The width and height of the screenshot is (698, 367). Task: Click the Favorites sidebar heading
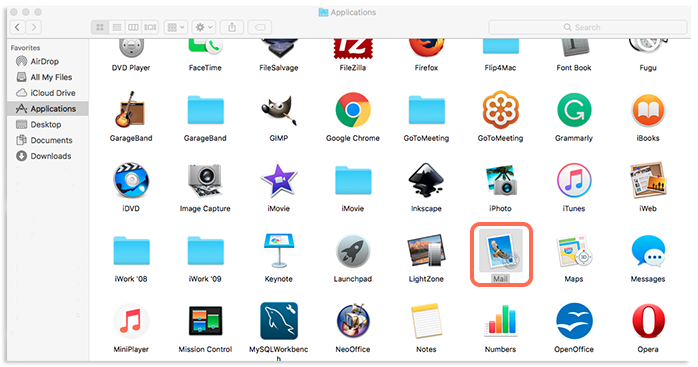pos(25,48)
